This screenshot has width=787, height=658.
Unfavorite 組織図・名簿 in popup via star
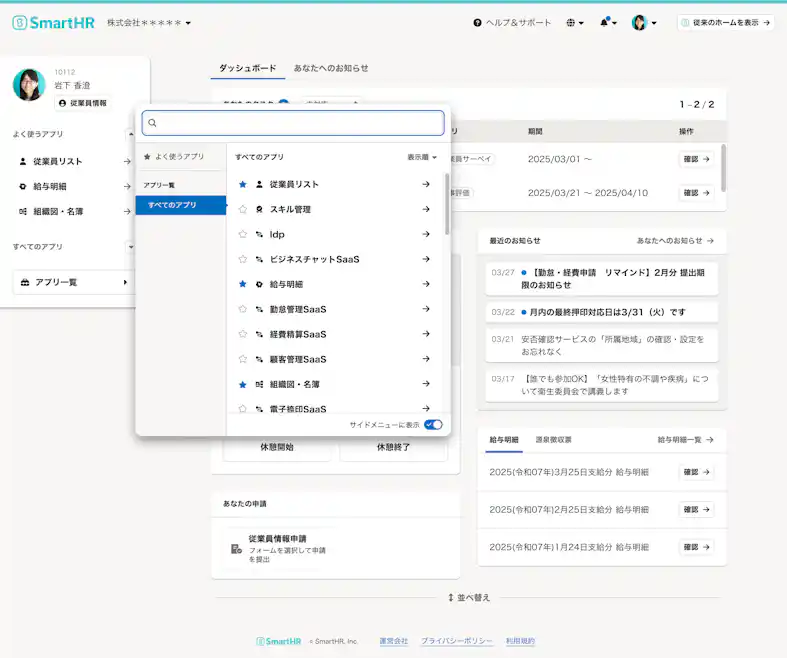click(243, 384)
